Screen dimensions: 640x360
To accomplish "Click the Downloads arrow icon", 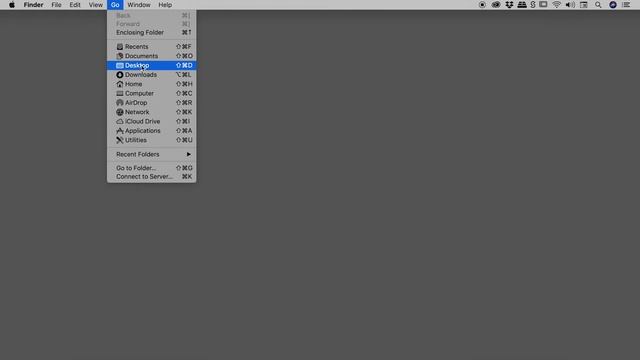I will click(120, 75).
